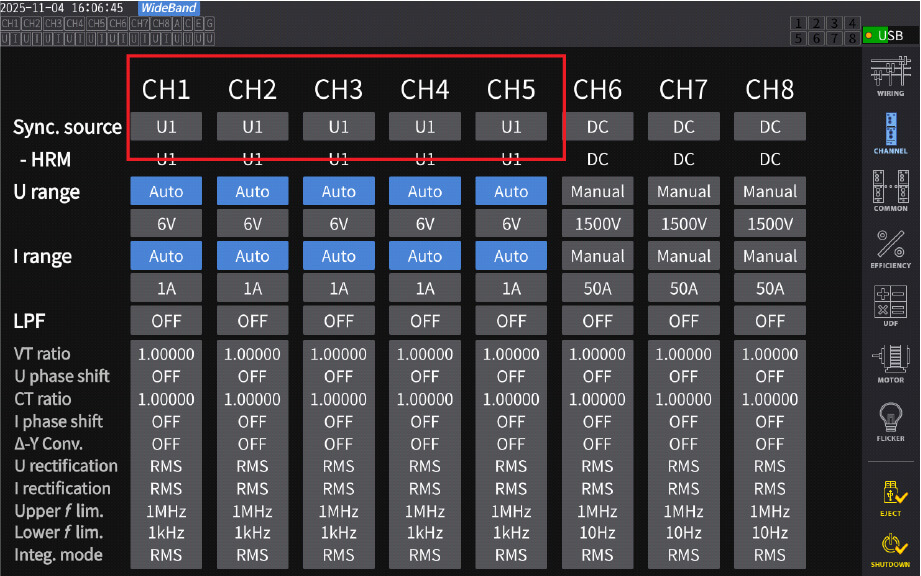921x576 pixels.
Task: Open the Motor settings icon
Action: (x=890, y=362)
